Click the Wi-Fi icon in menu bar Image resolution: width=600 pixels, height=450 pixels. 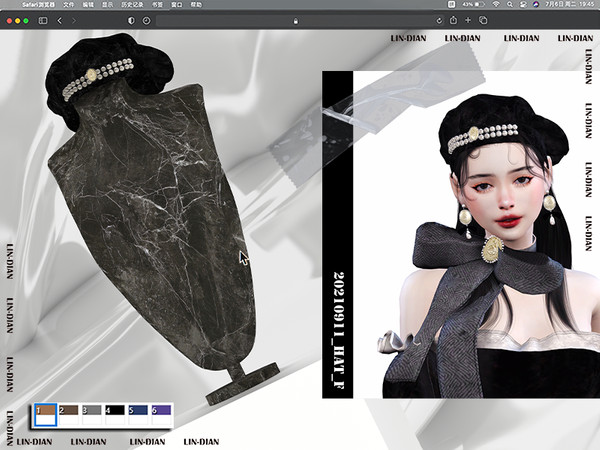coord(495,5)
